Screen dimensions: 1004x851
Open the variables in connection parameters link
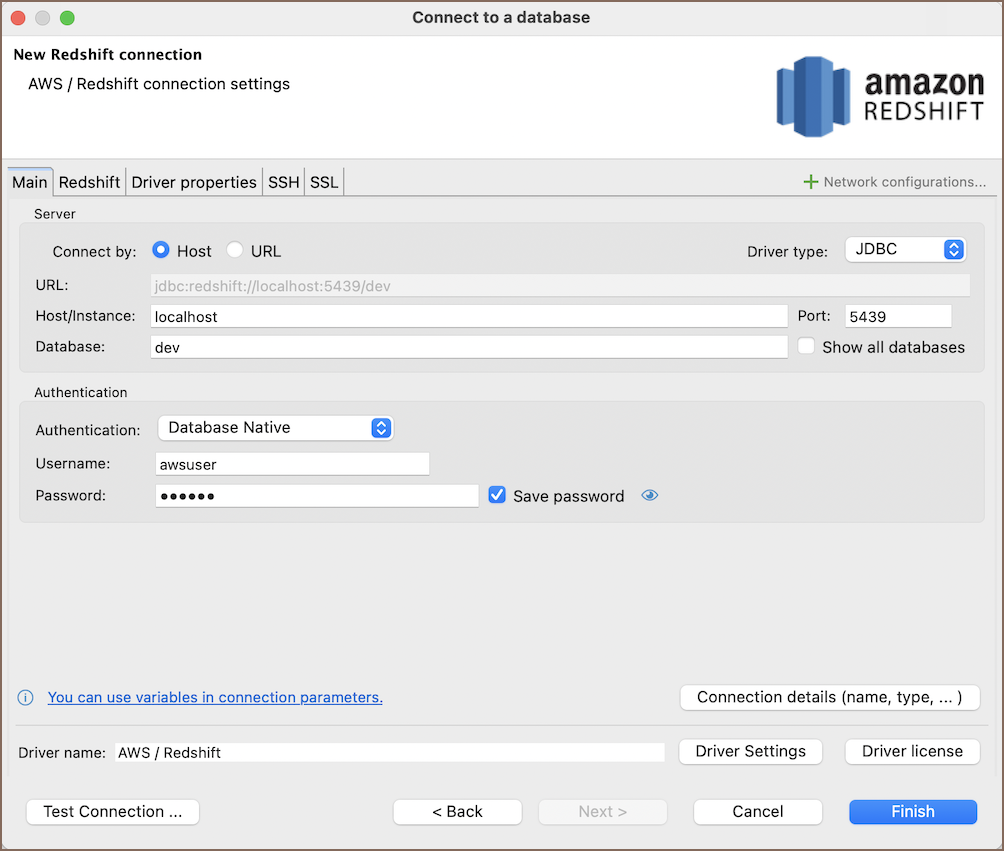pos(215,698)
